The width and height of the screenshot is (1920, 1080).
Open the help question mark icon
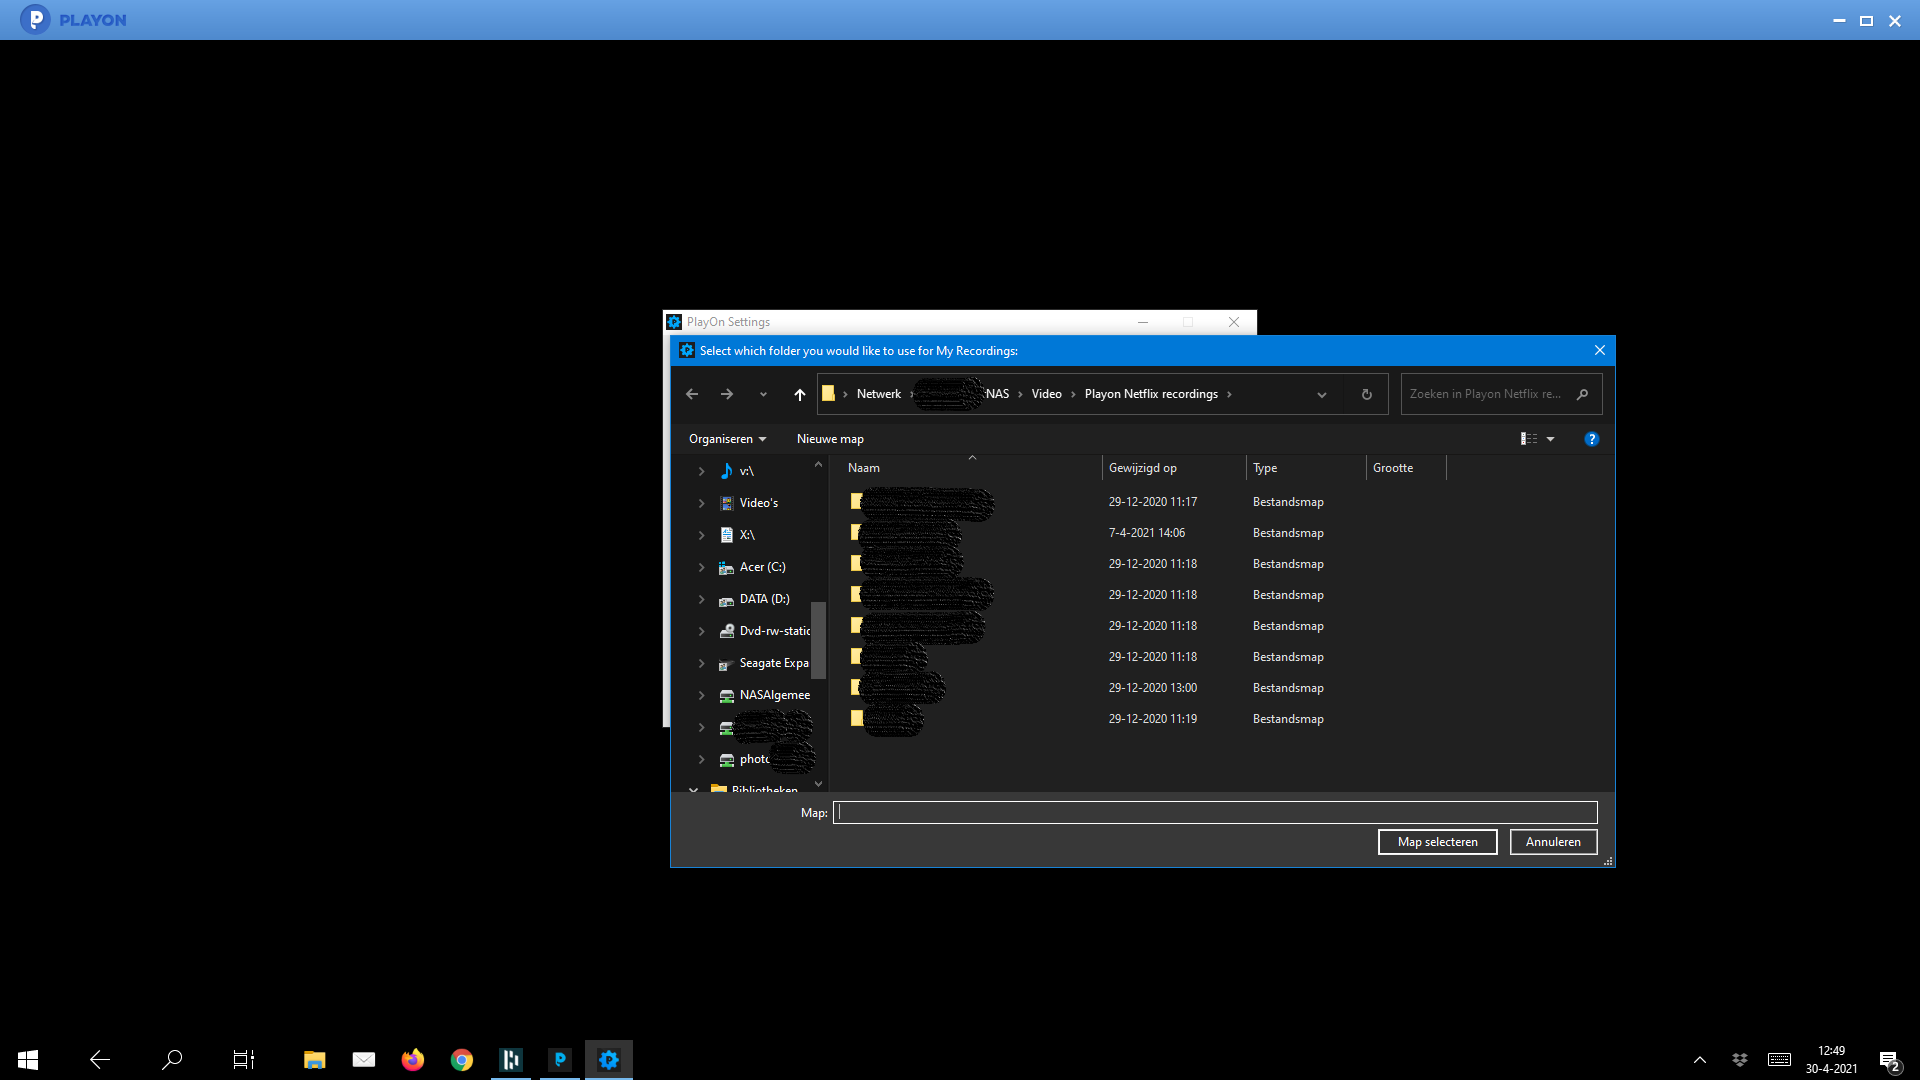[x=1592, y=439]
